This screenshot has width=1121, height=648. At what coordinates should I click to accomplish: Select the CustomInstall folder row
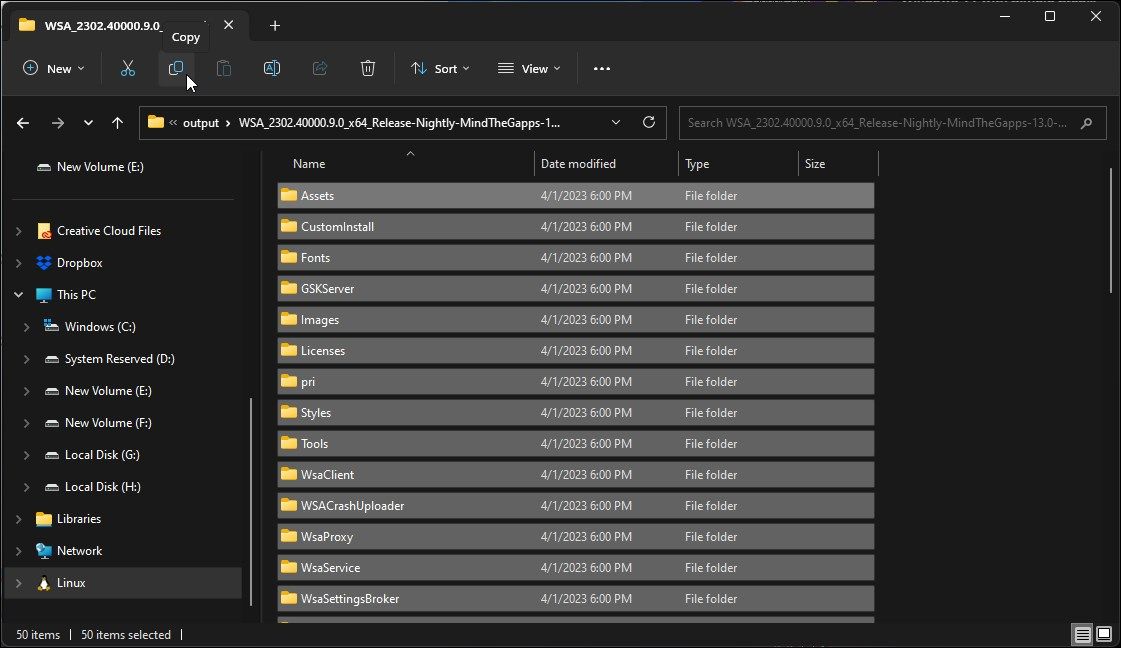coord(576,227)
